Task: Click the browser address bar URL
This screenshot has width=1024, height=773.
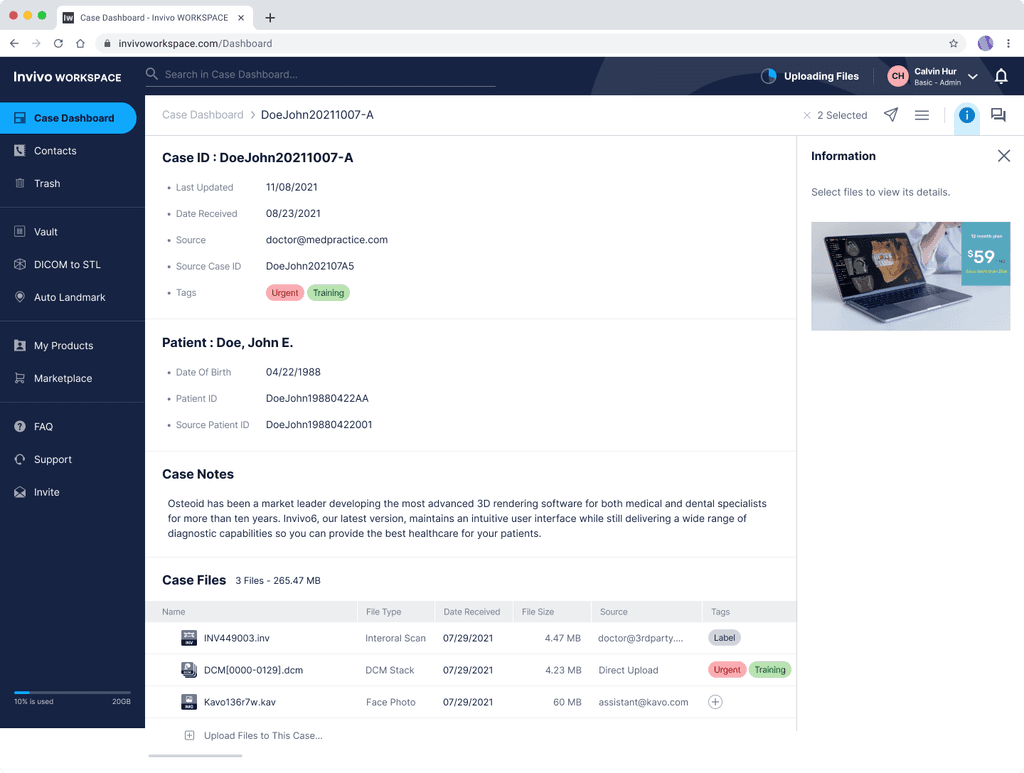Action: point(195,44)
